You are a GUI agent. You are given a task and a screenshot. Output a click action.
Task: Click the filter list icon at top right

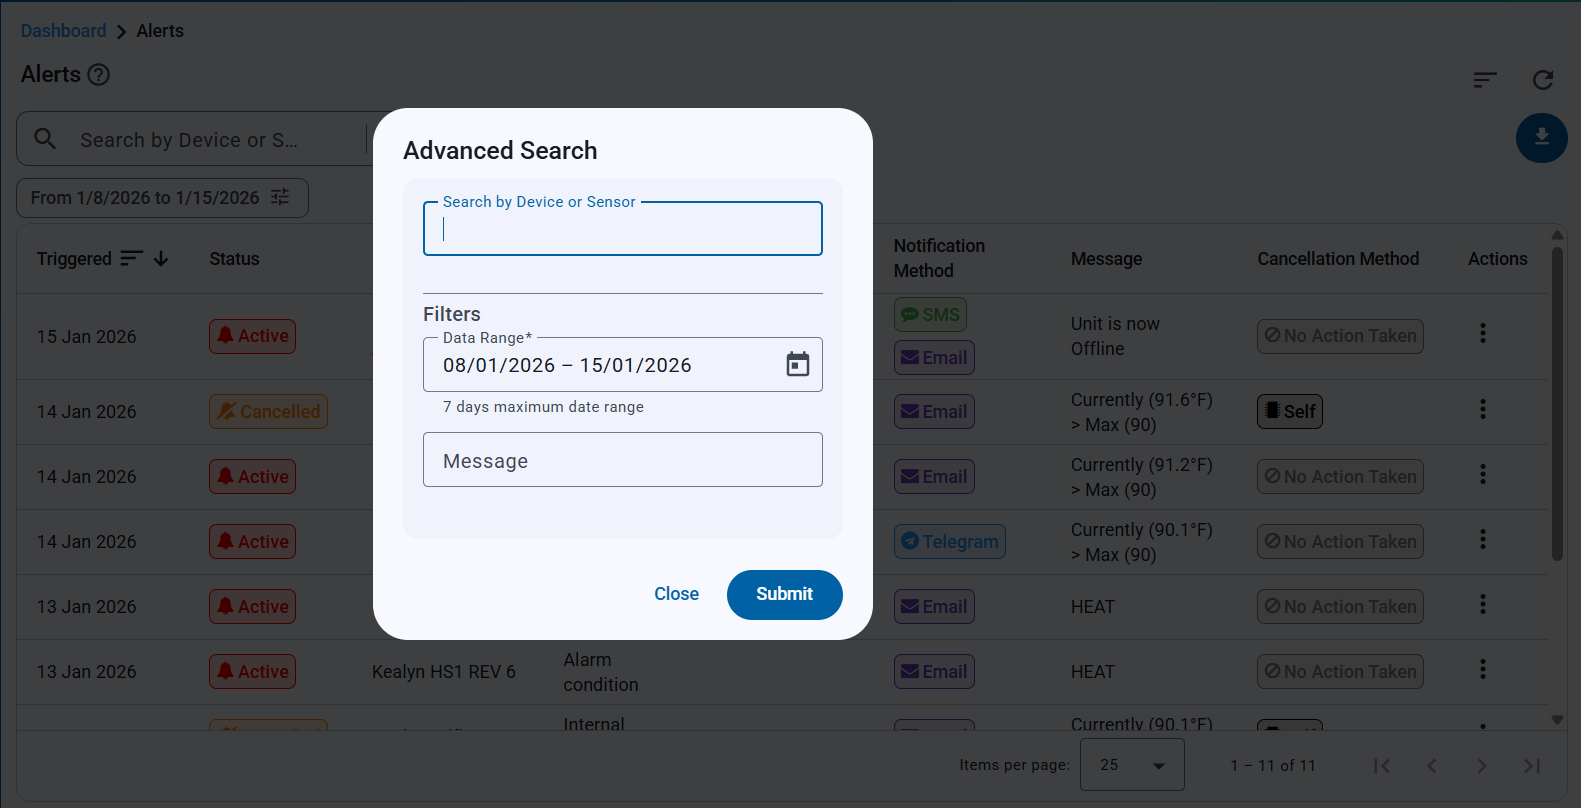[1485, 80]
